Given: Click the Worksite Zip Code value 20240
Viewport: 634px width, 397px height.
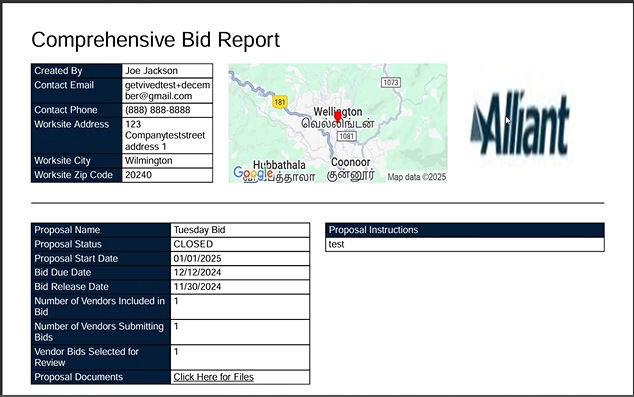Looking at the screenshot, I should click(138, 175).
